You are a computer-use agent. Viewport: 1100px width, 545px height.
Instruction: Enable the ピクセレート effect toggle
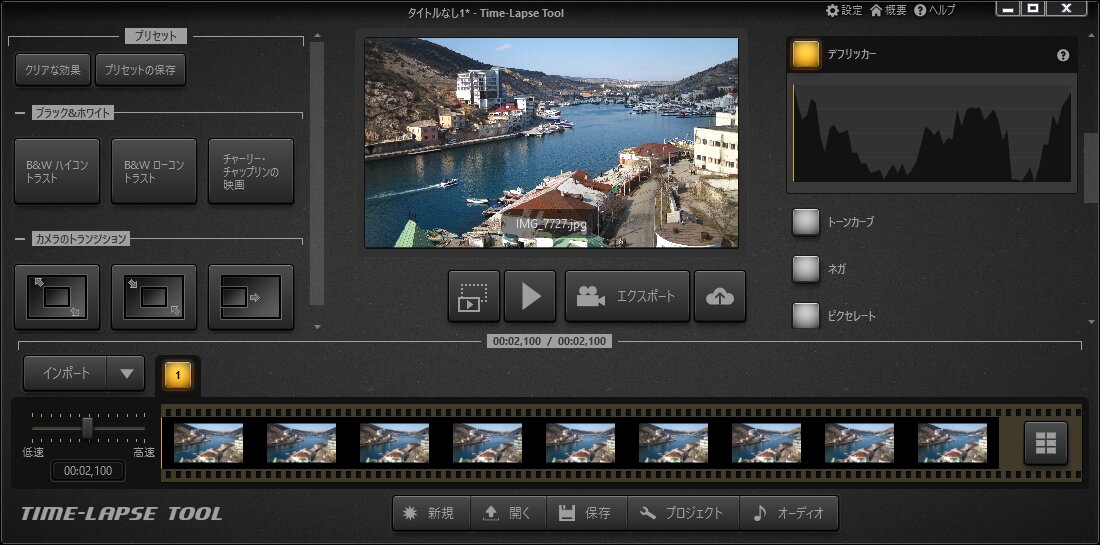[x=806, y=316]
